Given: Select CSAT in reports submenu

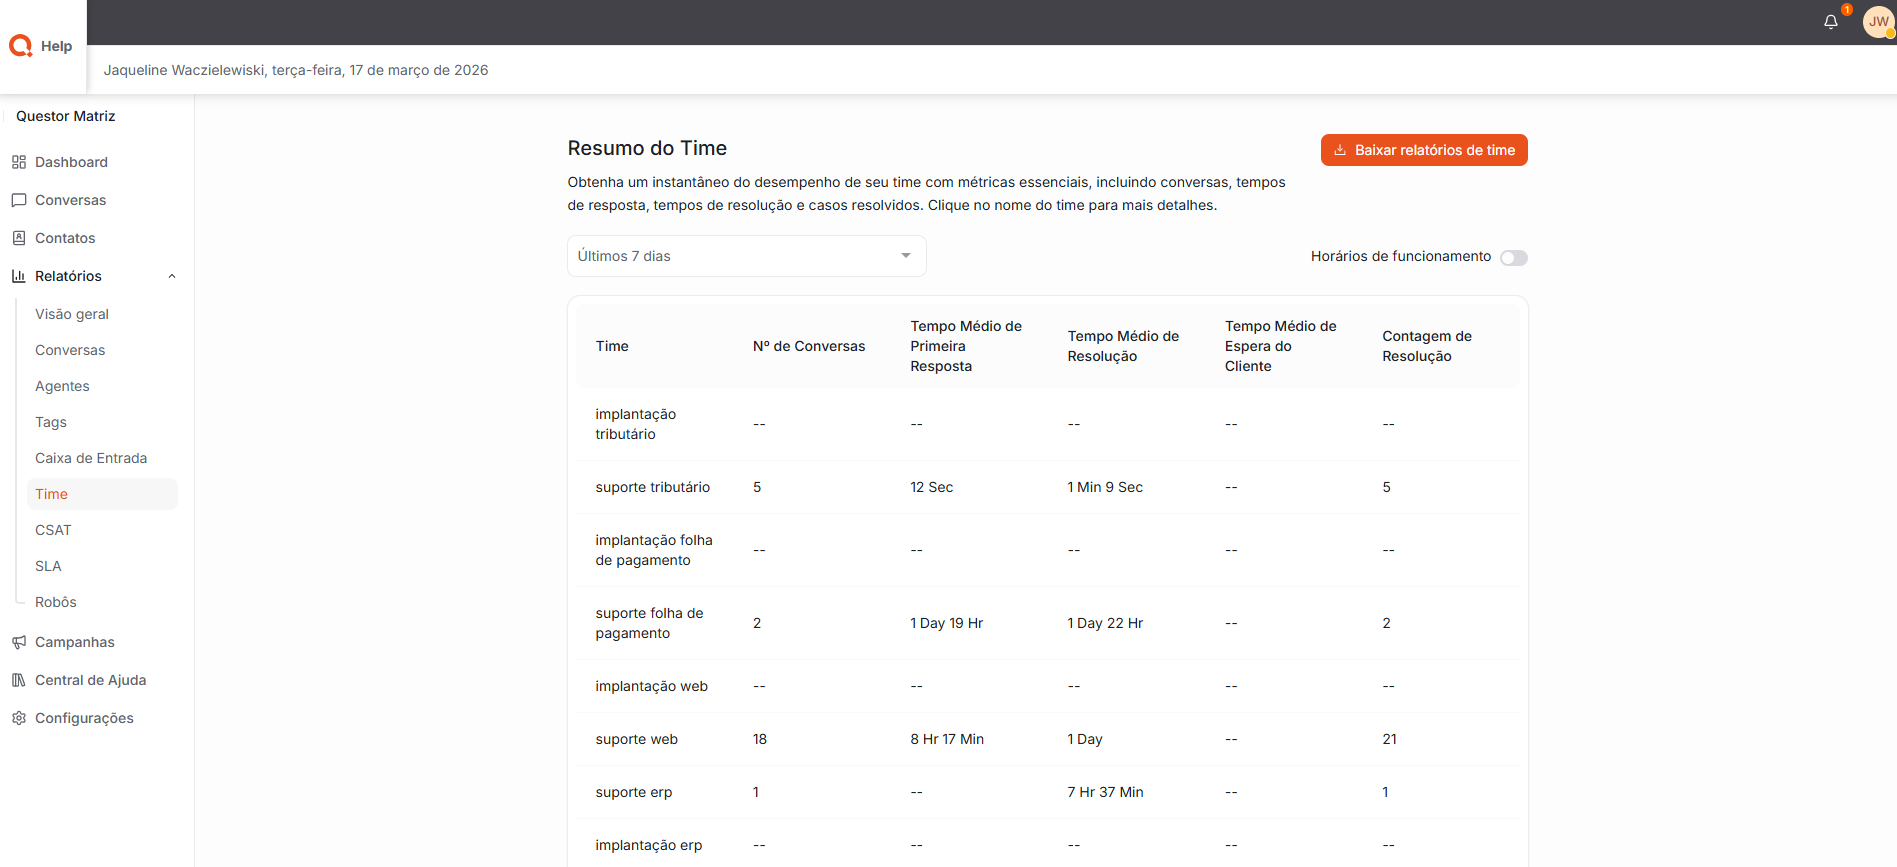Looking at the screenshot, I should [x=53, y=530].
